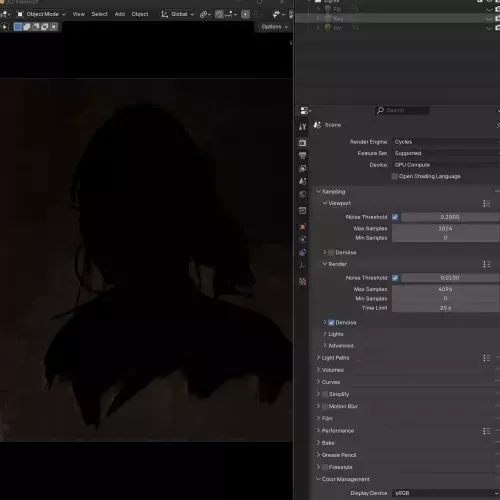The width and height of the screenshot is (500, 500).
Task: Enable Freestyle checkbox
Action: coord(325,467)
